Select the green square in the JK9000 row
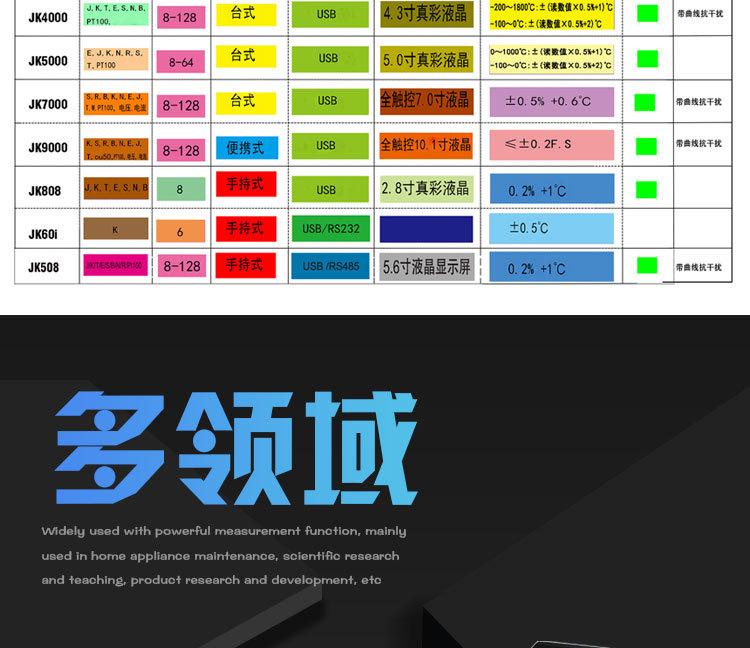The image size is (750, 648). tap(647, 146)
